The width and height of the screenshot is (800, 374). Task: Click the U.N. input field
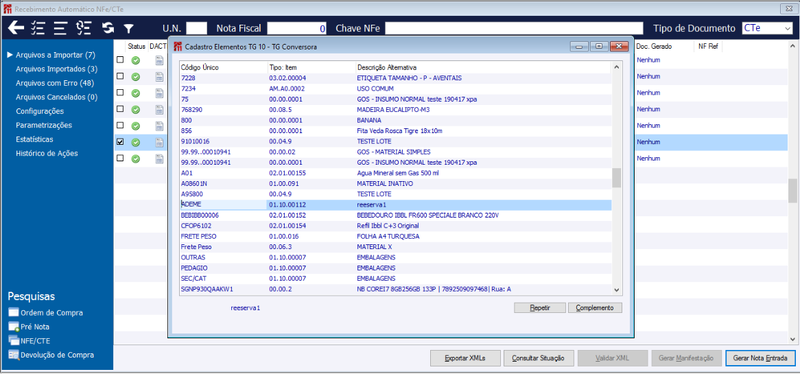point(196,29)
